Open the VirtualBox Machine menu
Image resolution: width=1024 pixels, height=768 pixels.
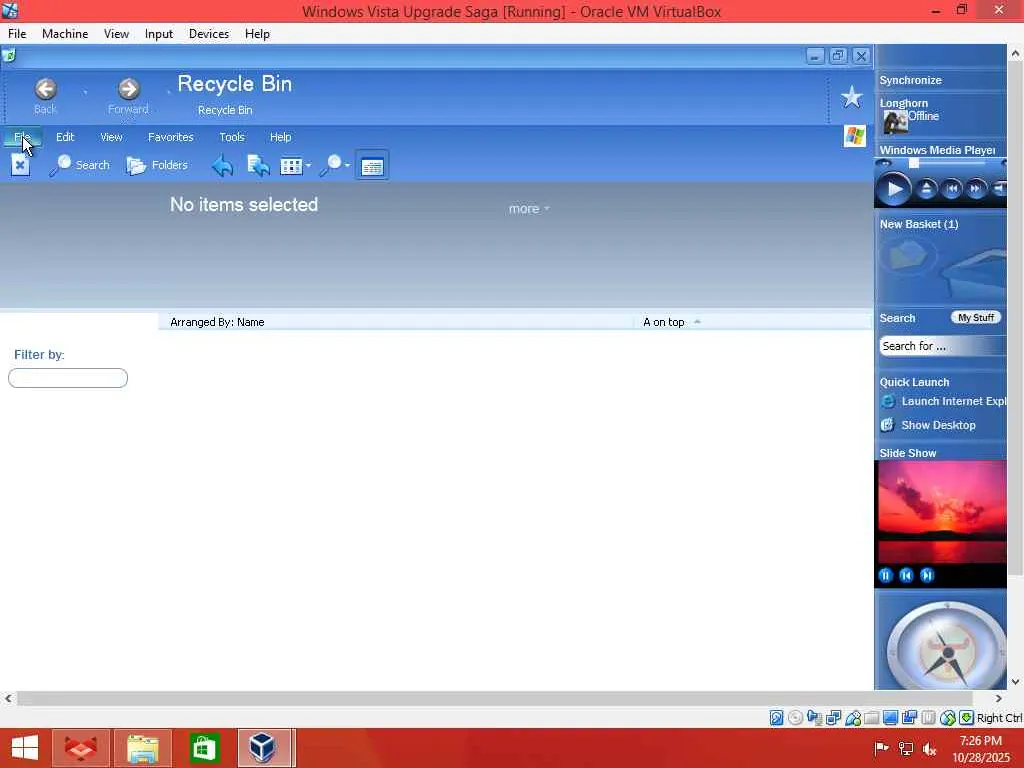click(65, 34)
